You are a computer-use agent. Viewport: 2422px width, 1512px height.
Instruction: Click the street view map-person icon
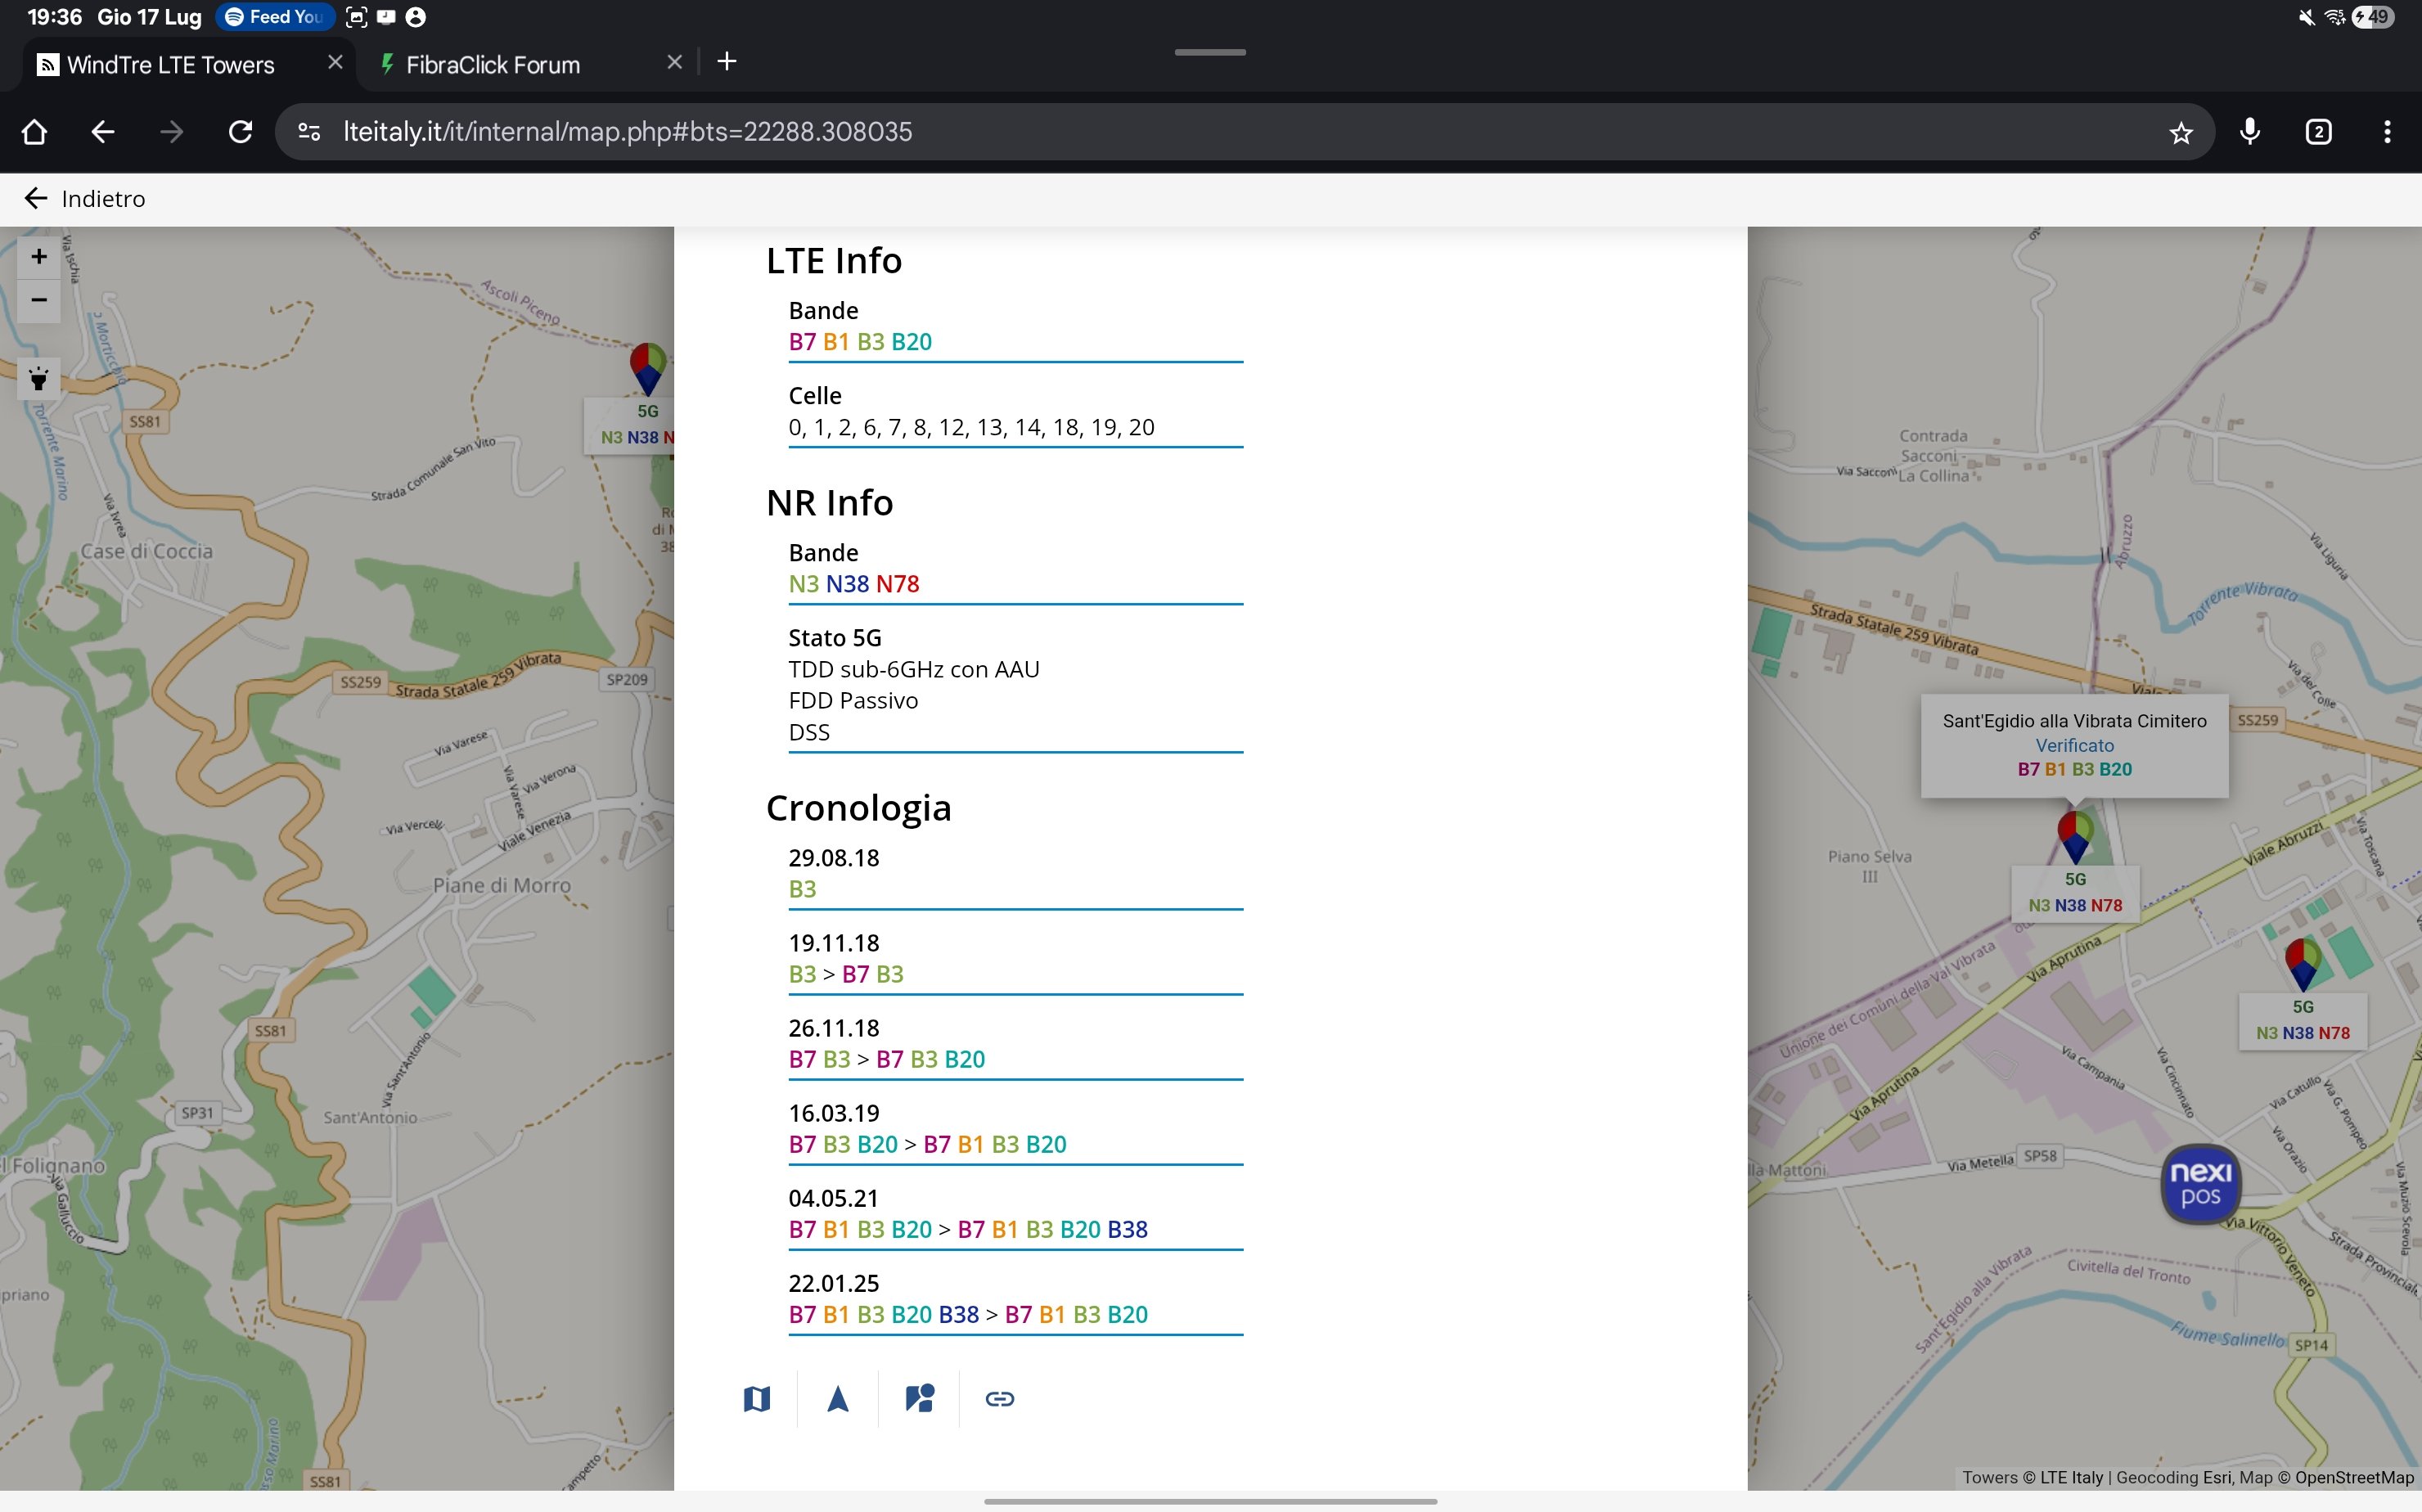pyautogui.click(x=919, y=1398)
